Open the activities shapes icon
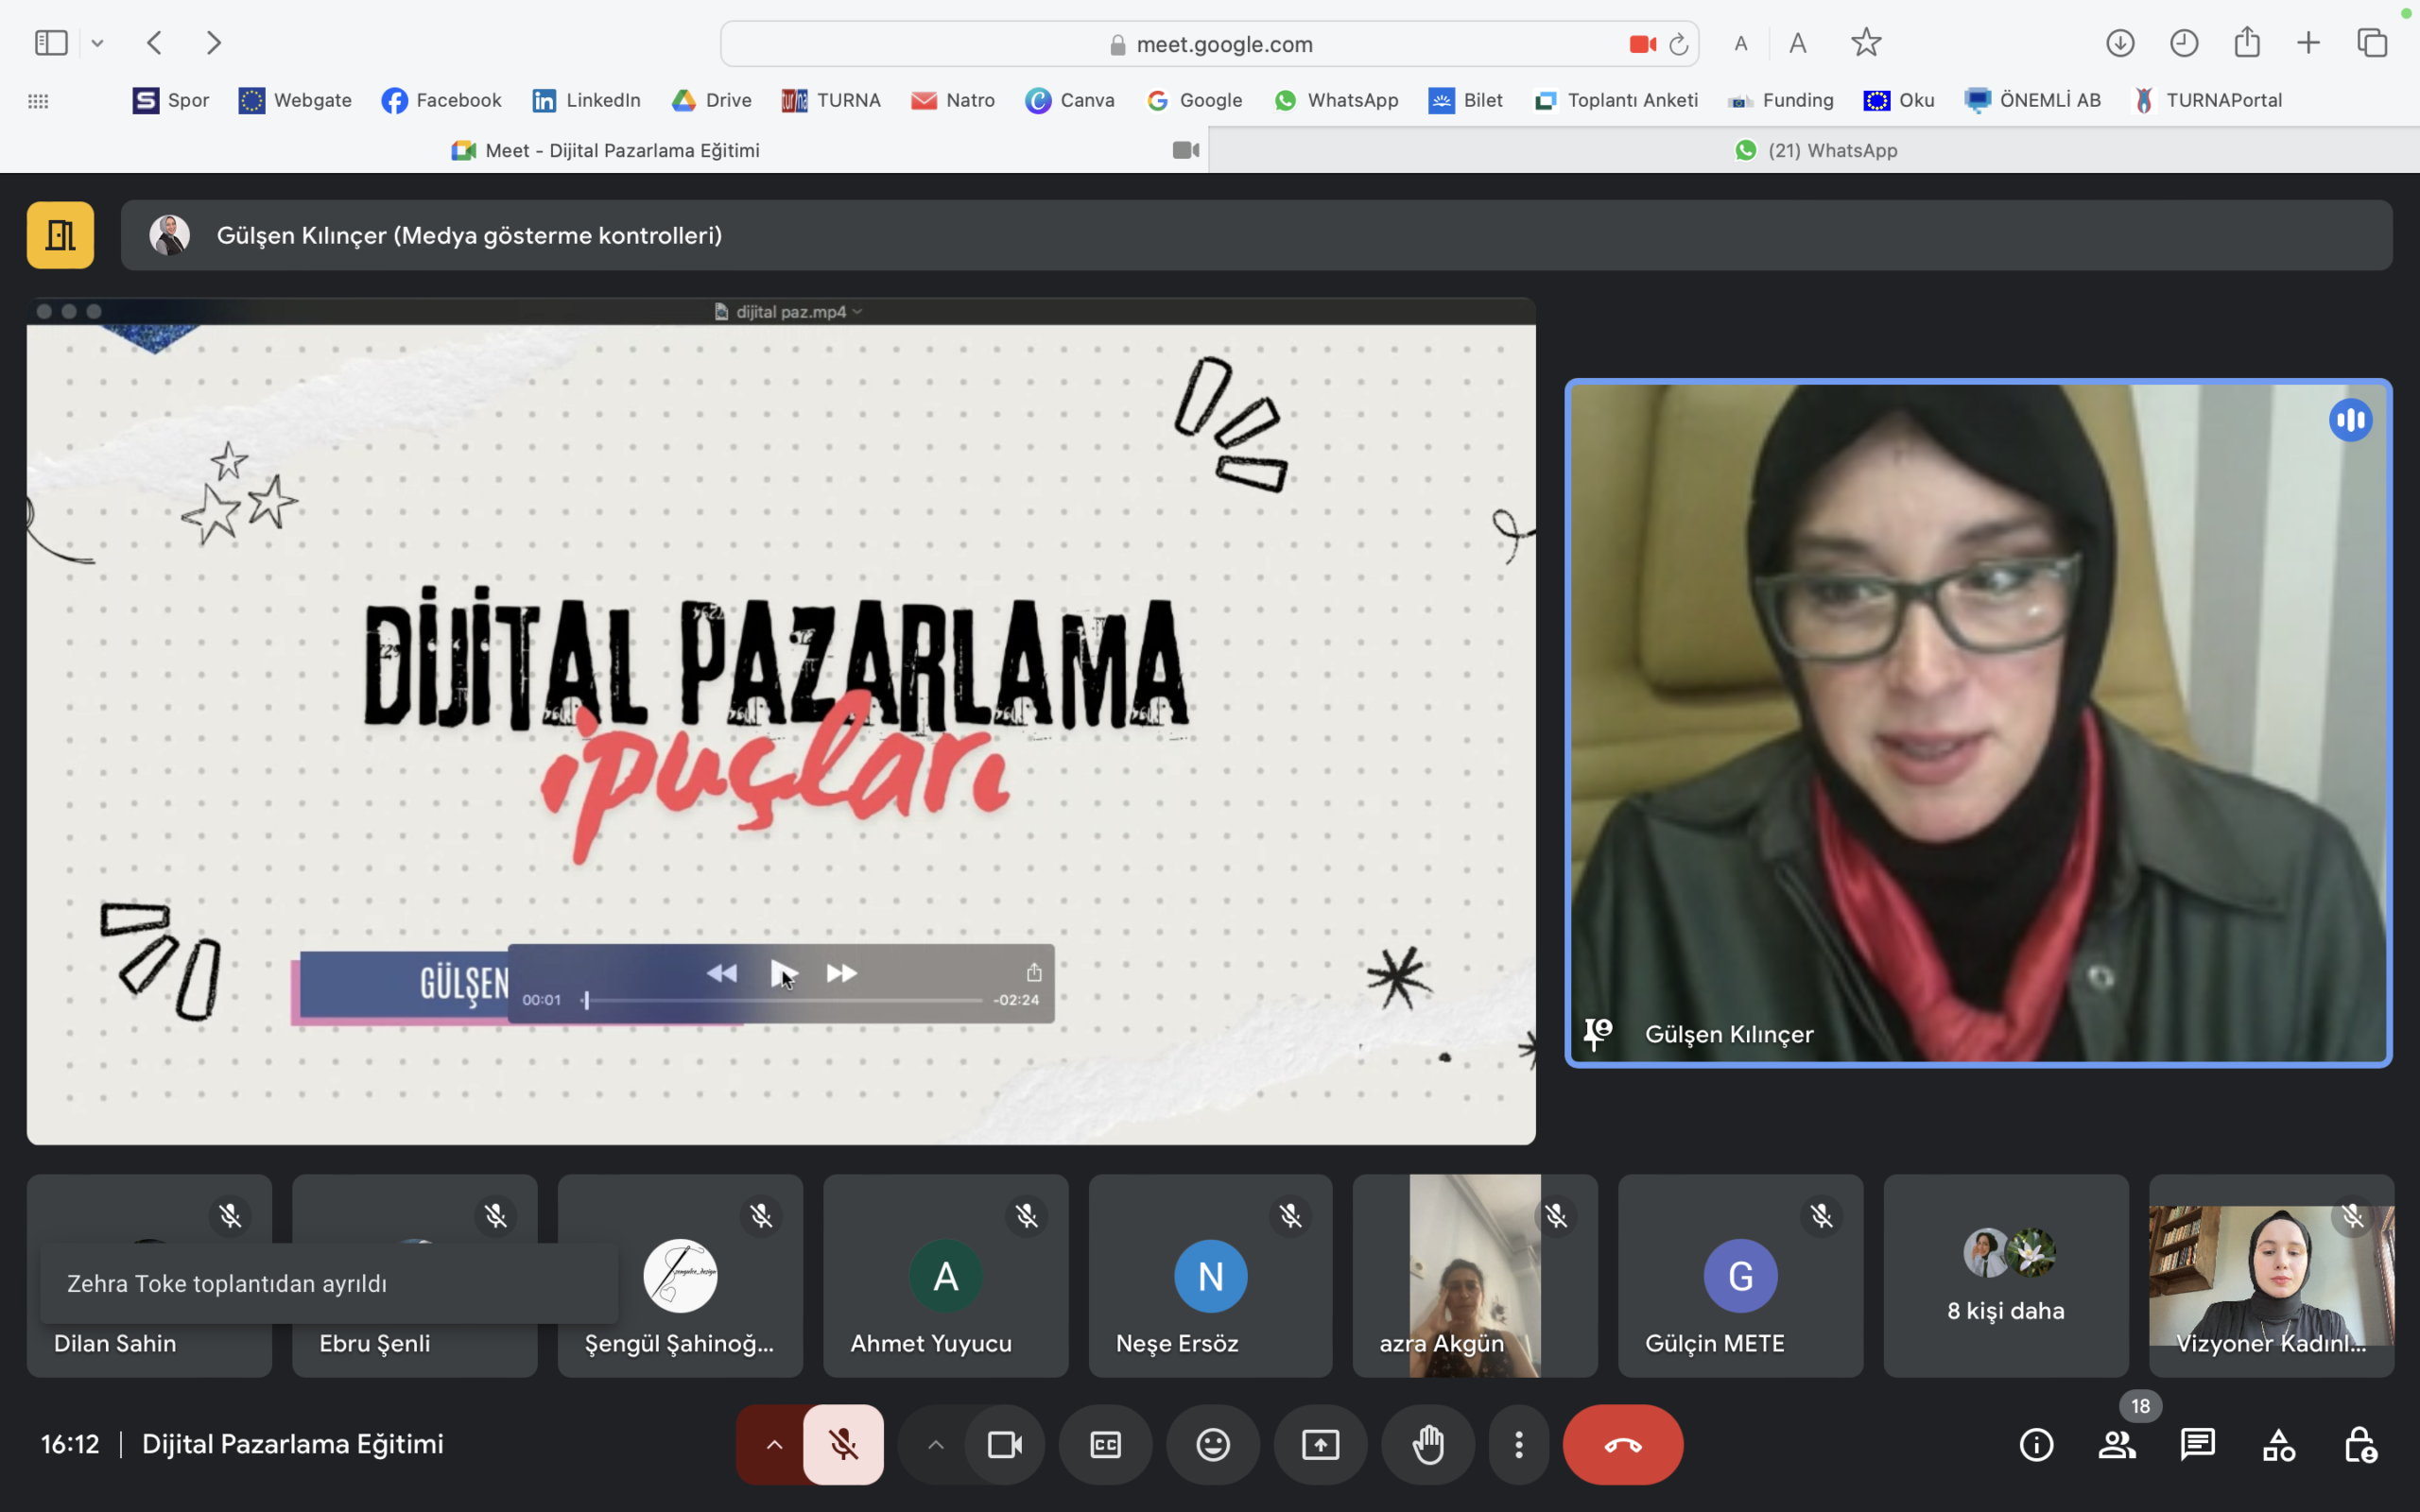The width and height of the screenshot is (2420, 1512). click(x=2278, y=1444)
